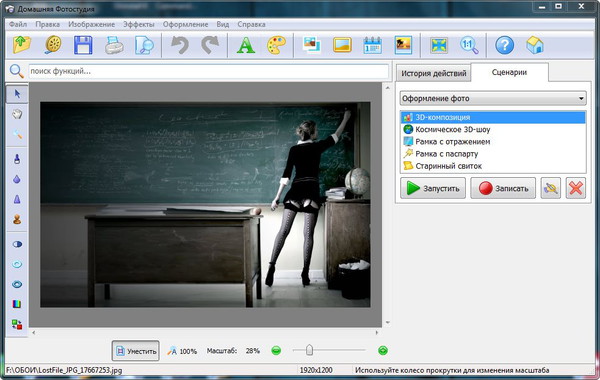The width and height of the screenshot is (600, 380).
Task: Delete scenario with the red X button
Action: pyautogui.click(x=576, y=188)
